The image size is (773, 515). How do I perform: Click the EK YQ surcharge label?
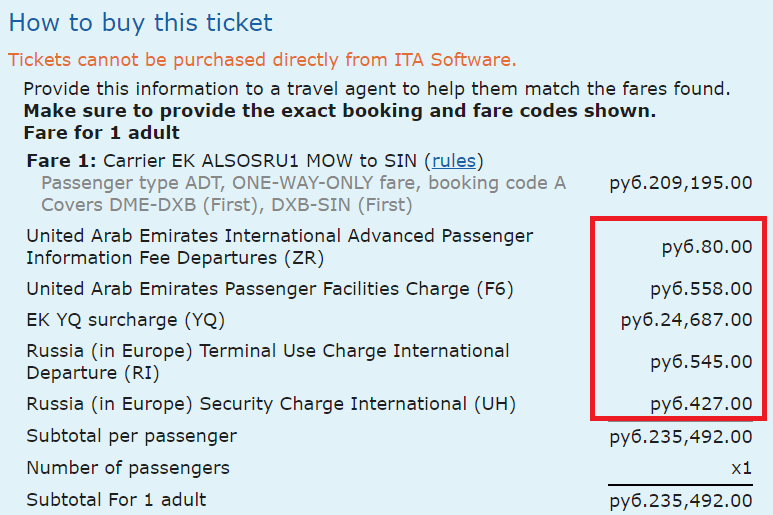126,320
